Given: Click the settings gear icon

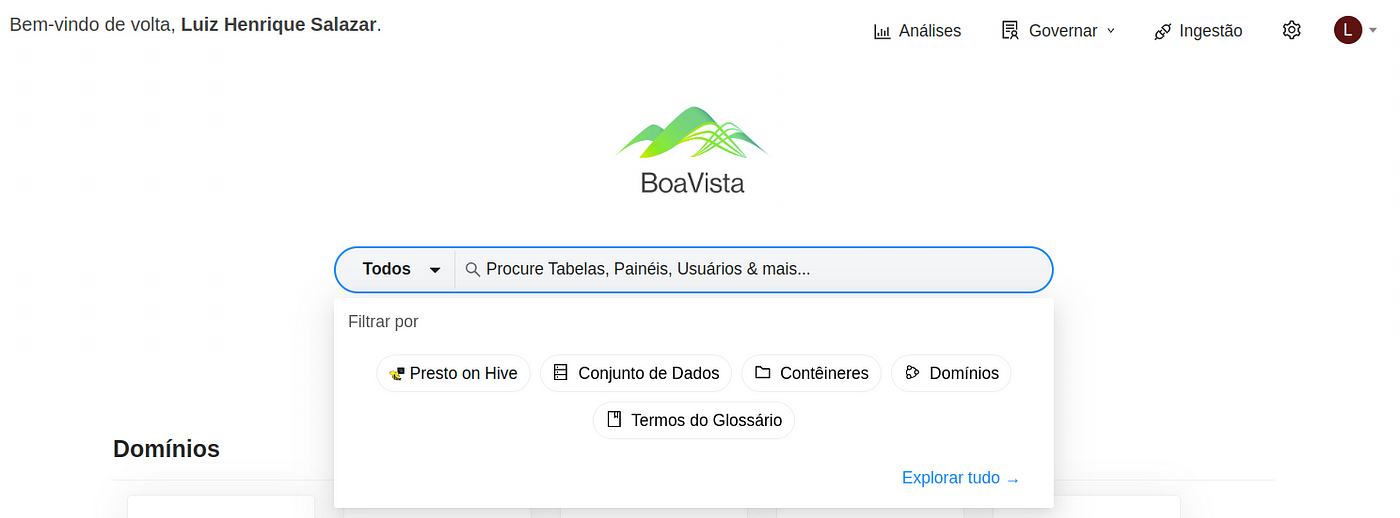Looking at the screenshot, I should click(1291, 30).
